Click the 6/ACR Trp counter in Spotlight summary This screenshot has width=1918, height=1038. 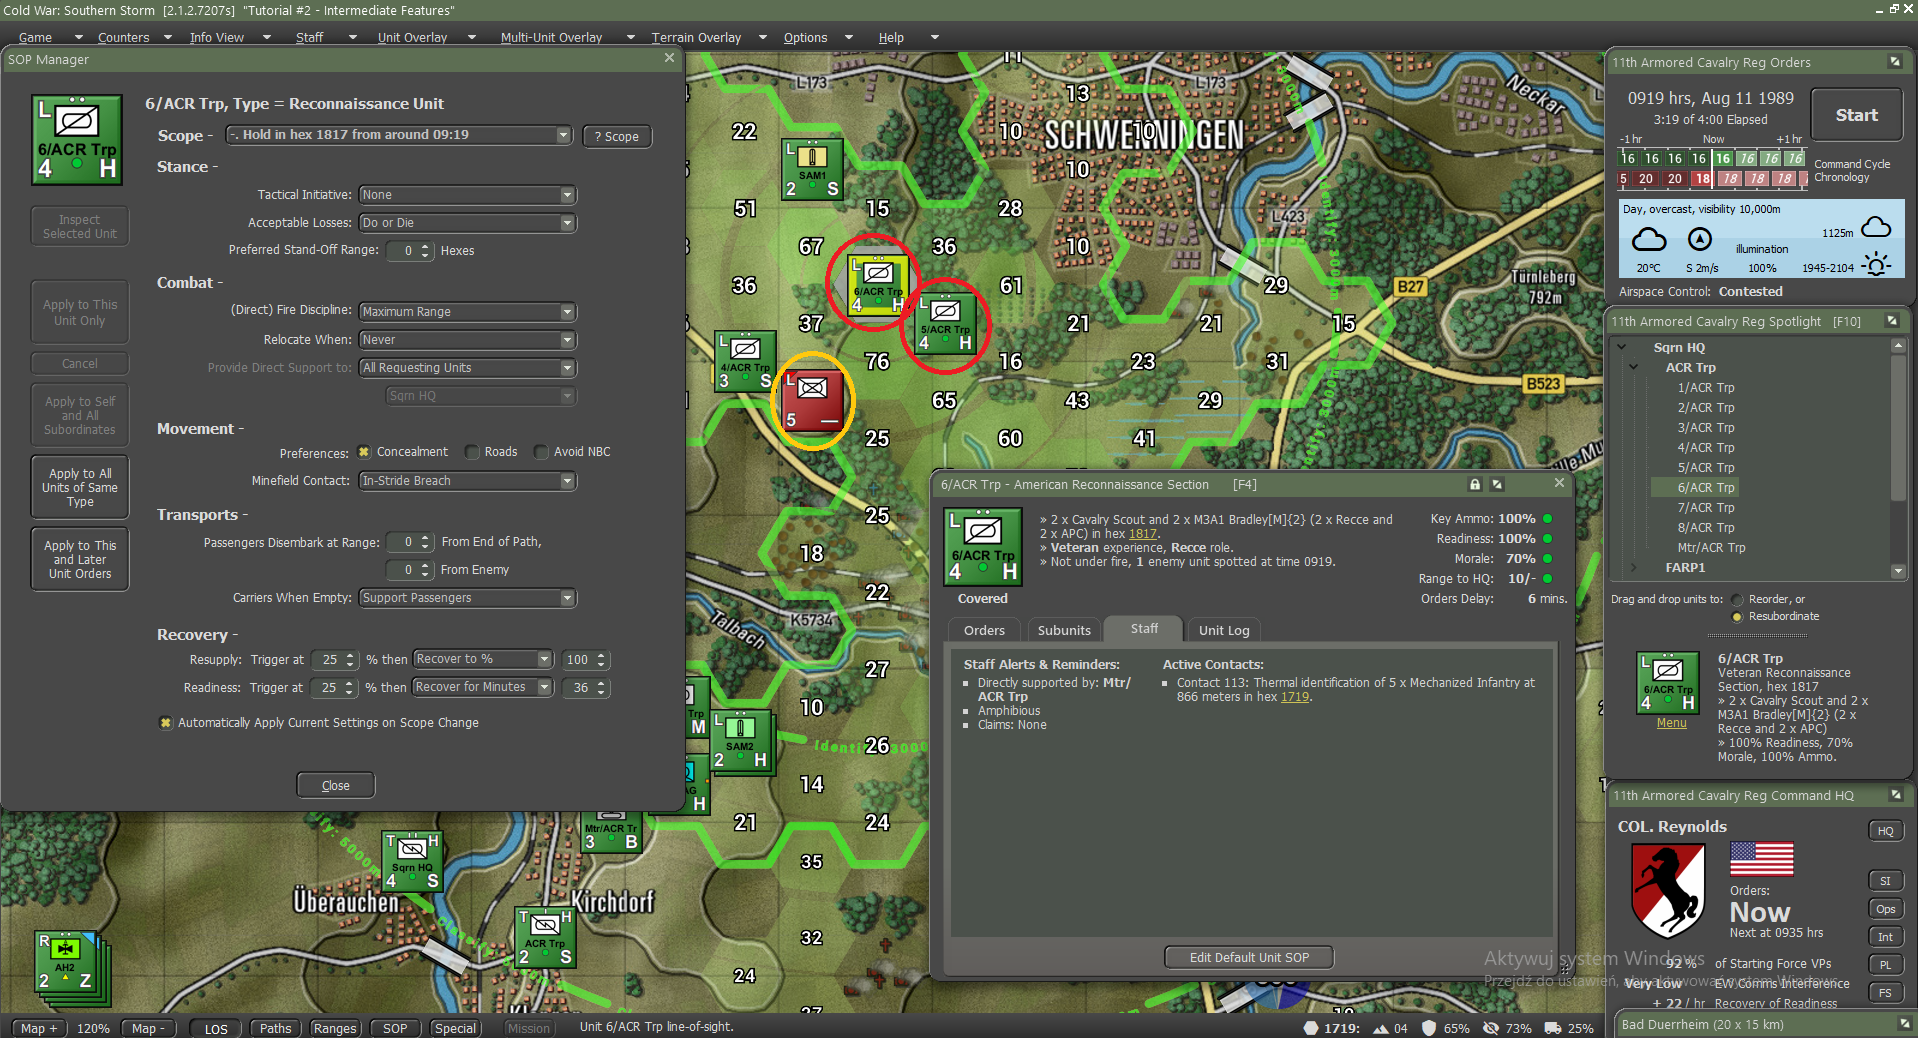[1668, 683]
